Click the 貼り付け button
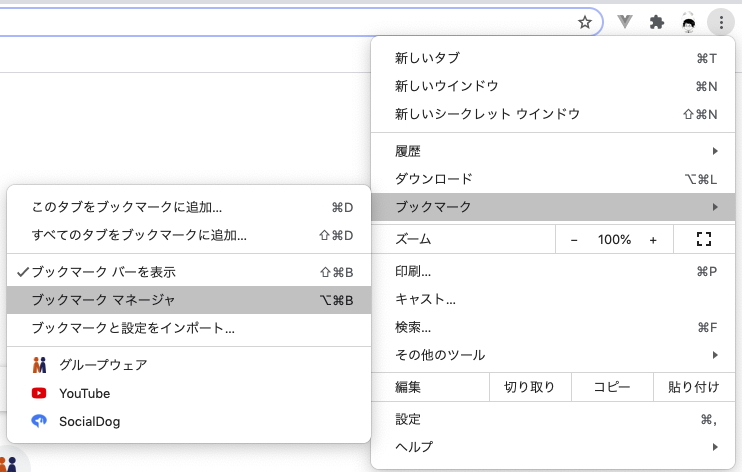The height and width of the screenshot is (472, 742). click(694, 387)
